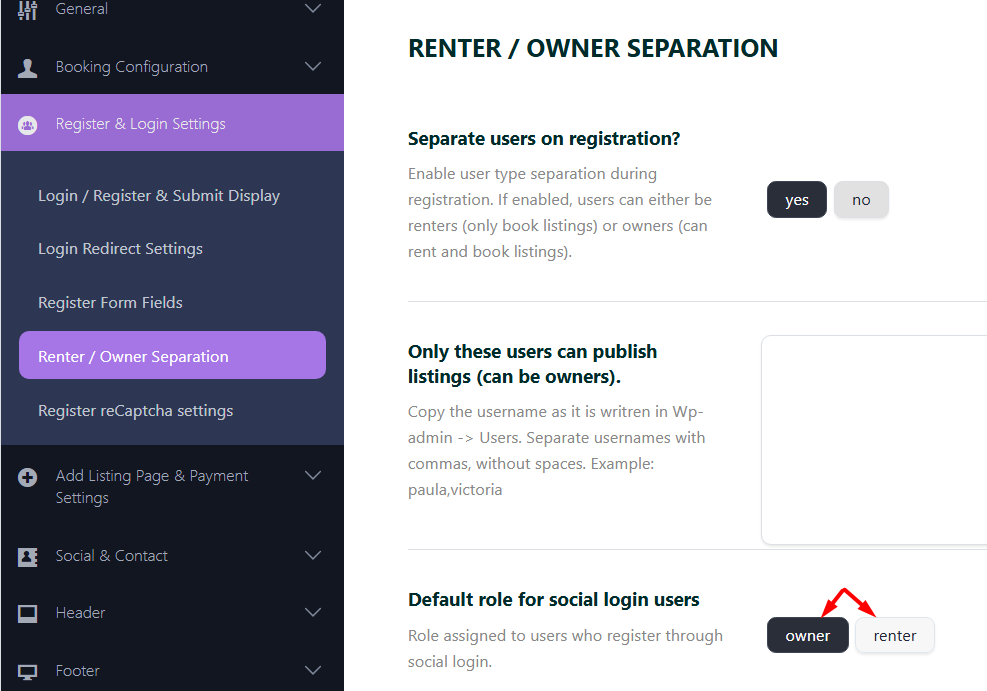Select yes for separate users on registration
Viewport: 987px width, 691px height.
click(796, 200)
